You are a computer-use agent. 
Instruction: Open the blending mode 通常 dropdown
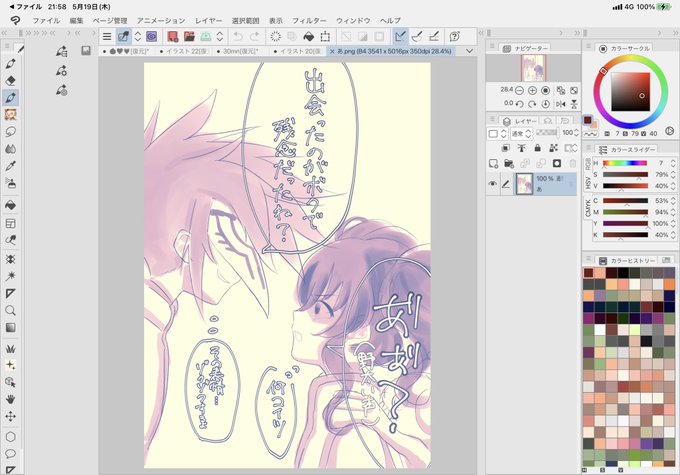tap(521, 134)
